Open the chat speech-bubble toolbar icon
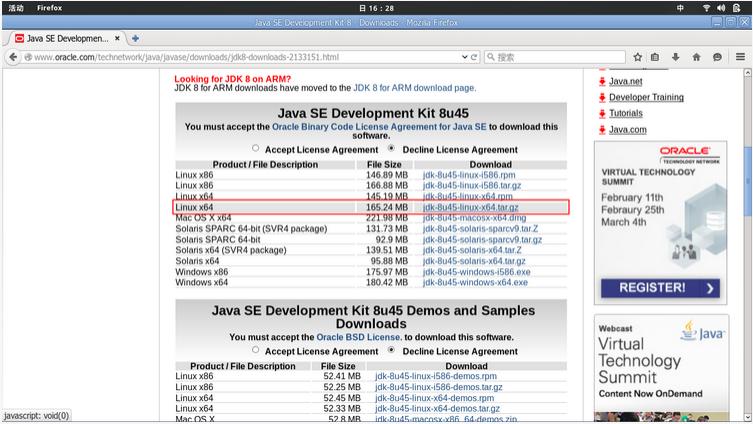The width and height of the screenshot is (753, 424). [x=717, y=57]
